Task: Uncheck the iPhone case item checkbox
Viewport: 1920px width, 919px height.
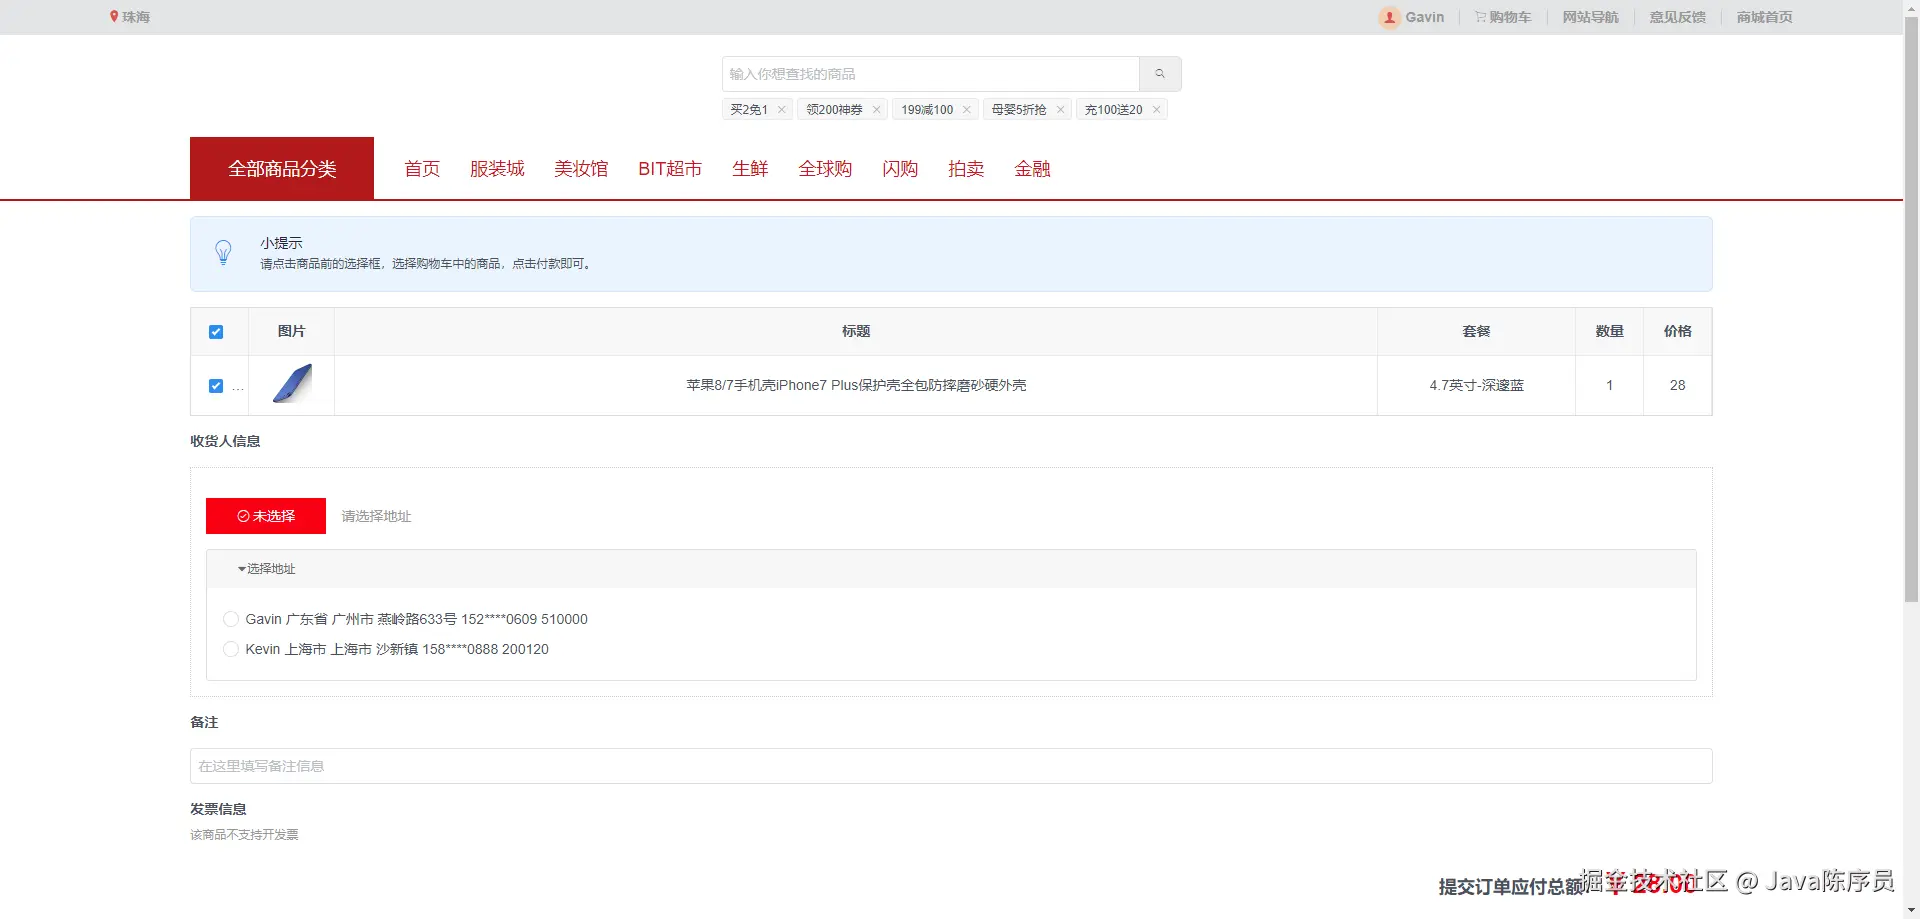Action: [216, 386]
